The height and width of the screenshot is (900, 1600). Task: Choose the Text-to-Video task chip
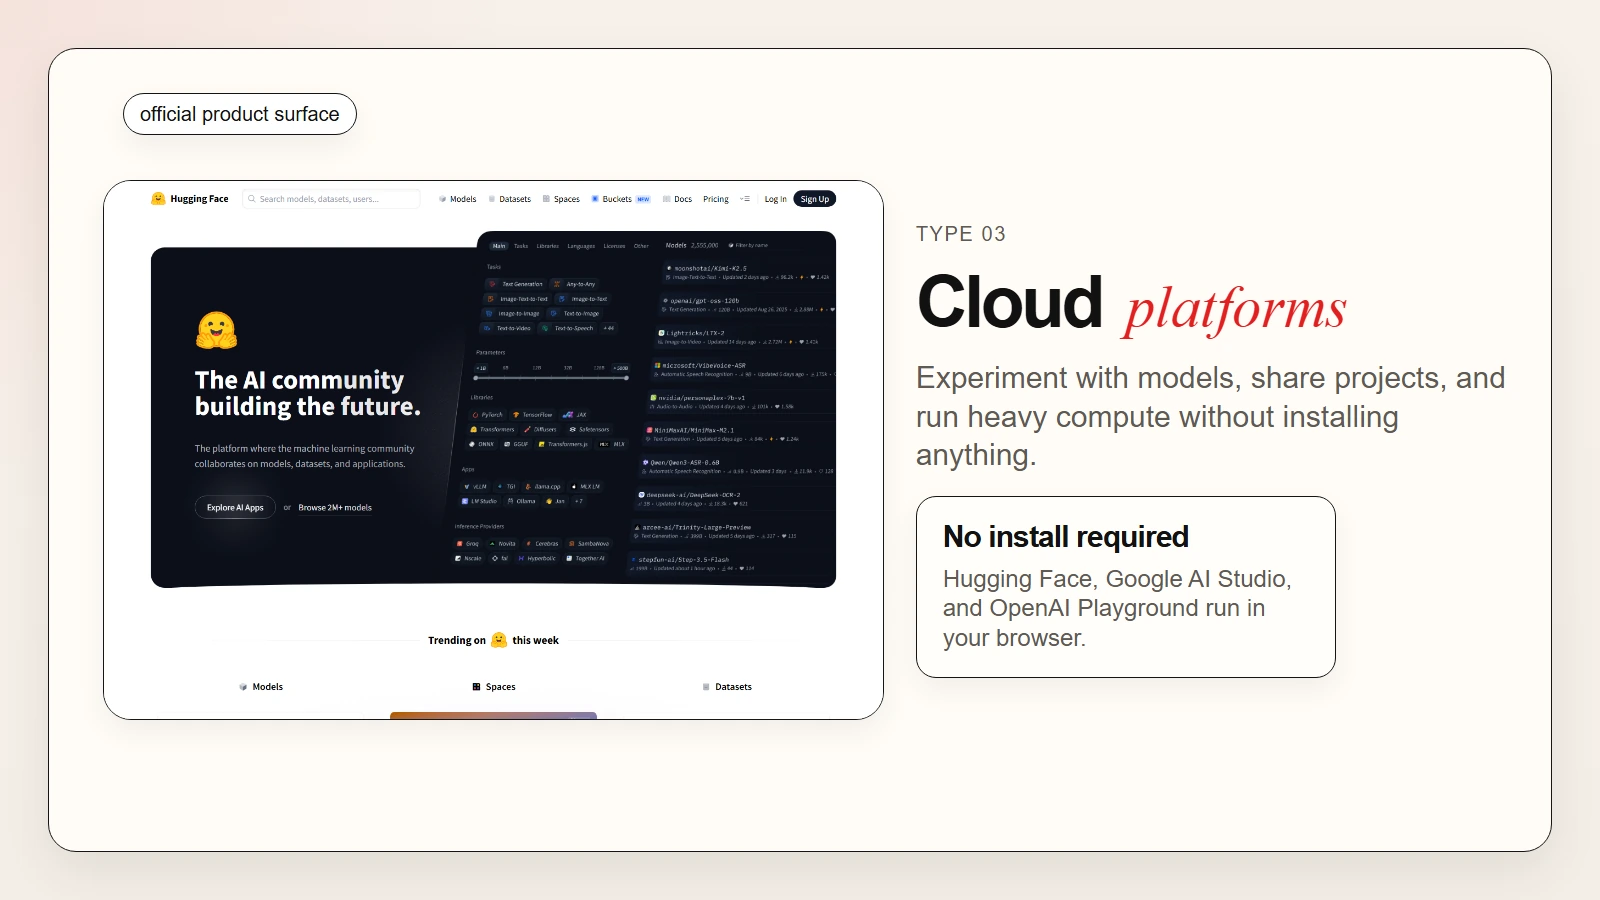[508, 328]
